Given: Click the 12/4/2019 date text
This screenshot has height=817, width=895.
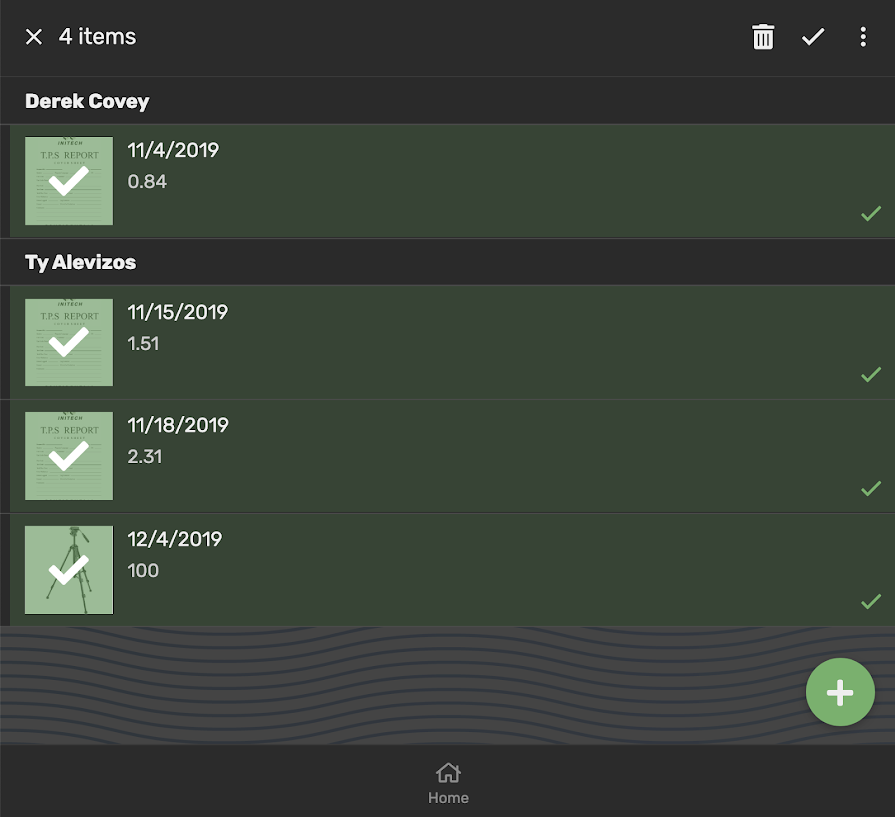Looking at the screenshot, I should click(175, 540).
